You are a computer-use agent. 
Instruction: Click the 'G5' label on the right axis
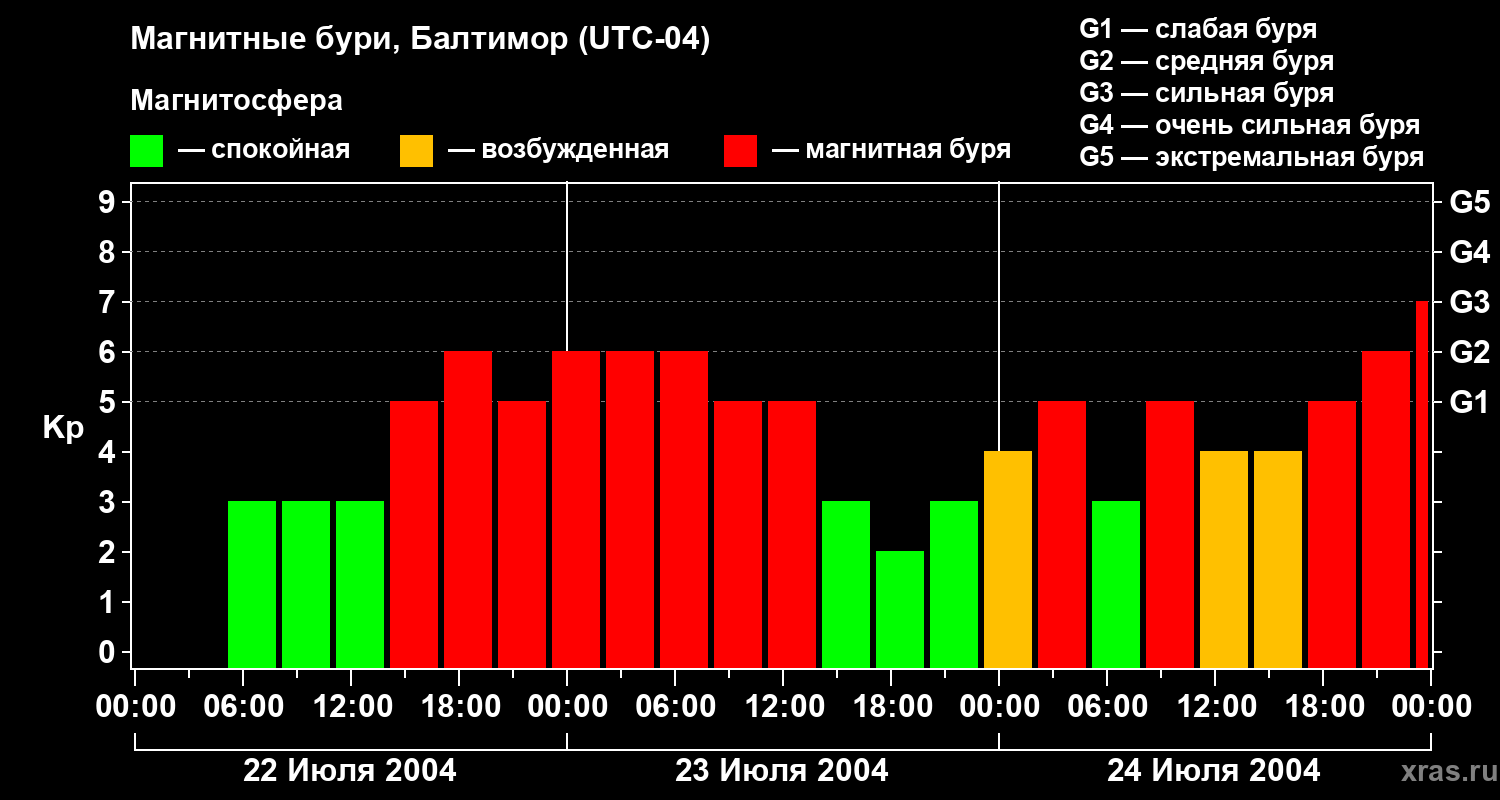coord(1470,203)
